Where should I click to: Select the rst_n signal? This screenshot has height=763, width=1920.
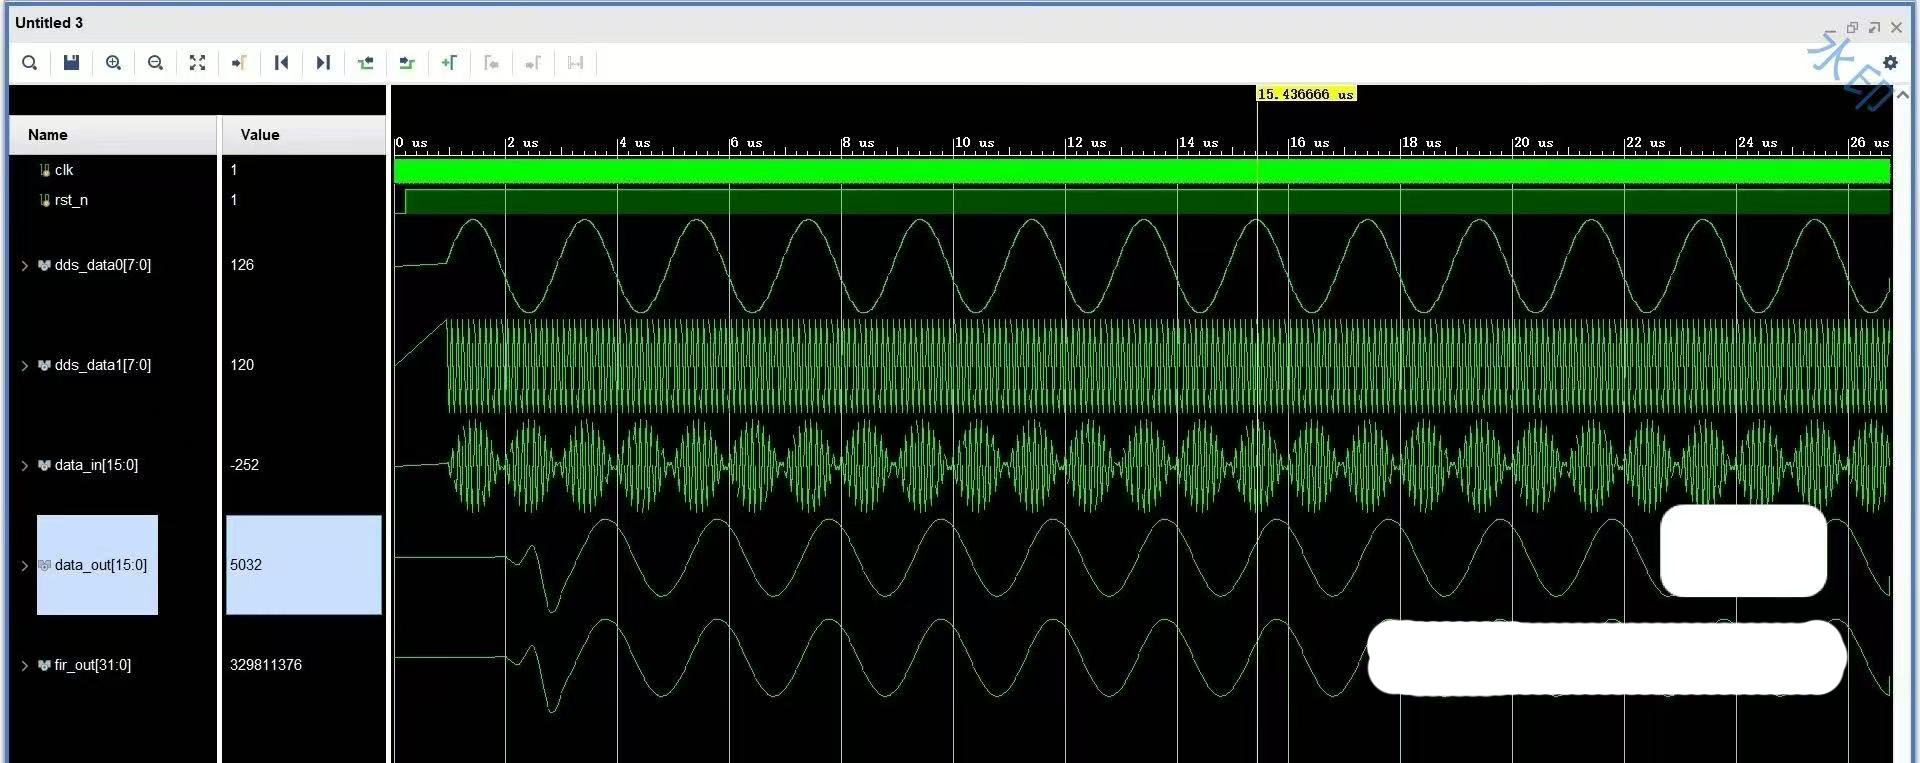(x=71, y=200)
